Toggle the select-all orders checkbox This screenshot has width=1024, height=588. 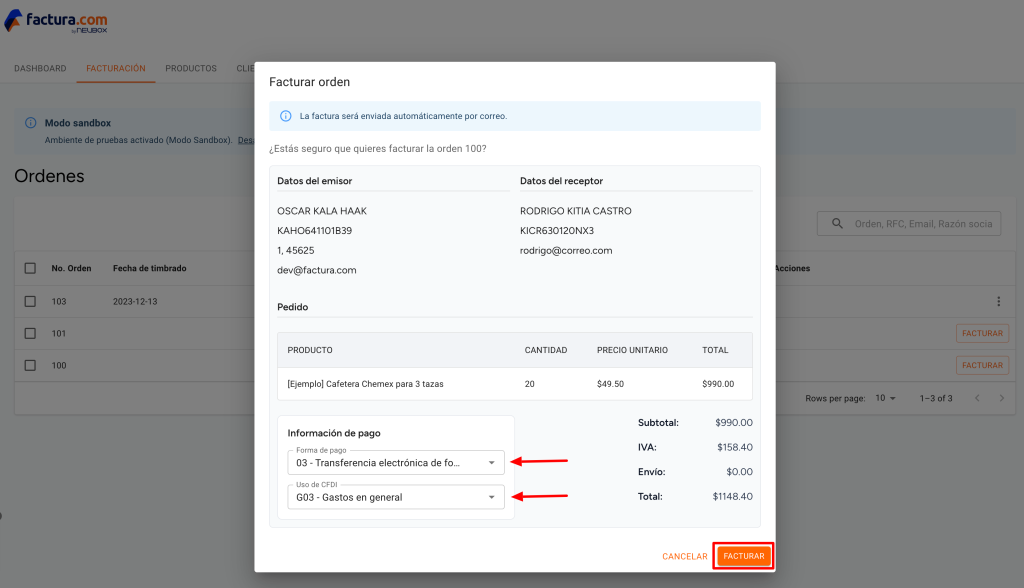[30, 269]
